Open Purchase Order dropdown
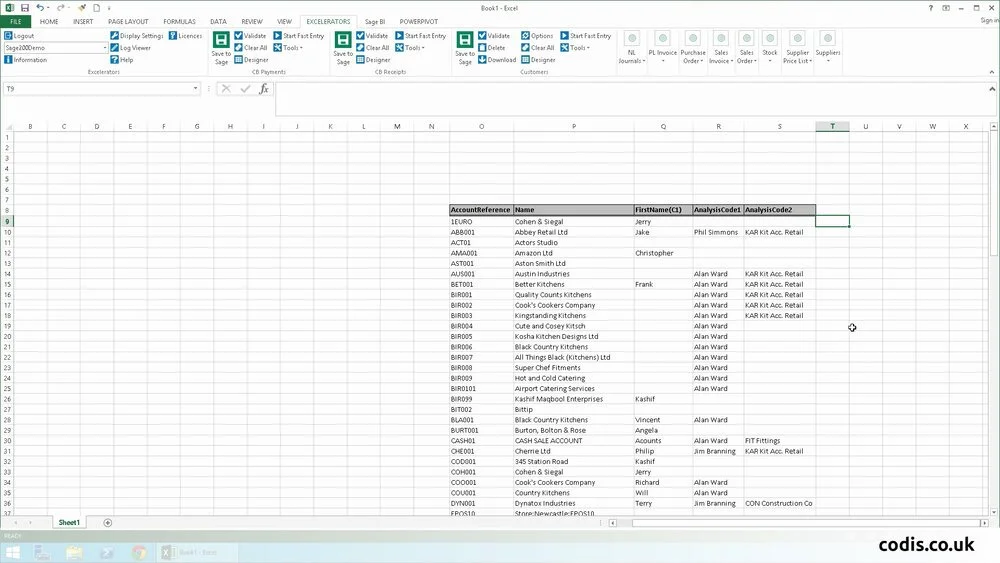The image size is (1000, 563). (x=693, y=48)
